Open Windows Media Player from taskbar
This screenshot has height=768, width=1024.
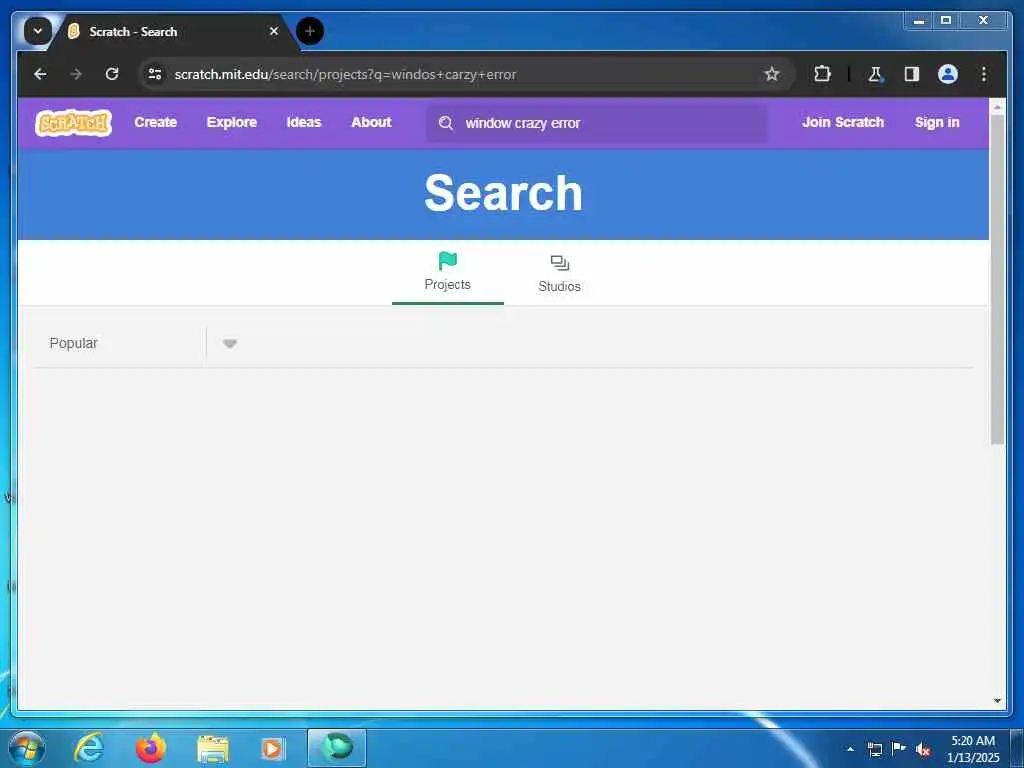click(272, 749)
